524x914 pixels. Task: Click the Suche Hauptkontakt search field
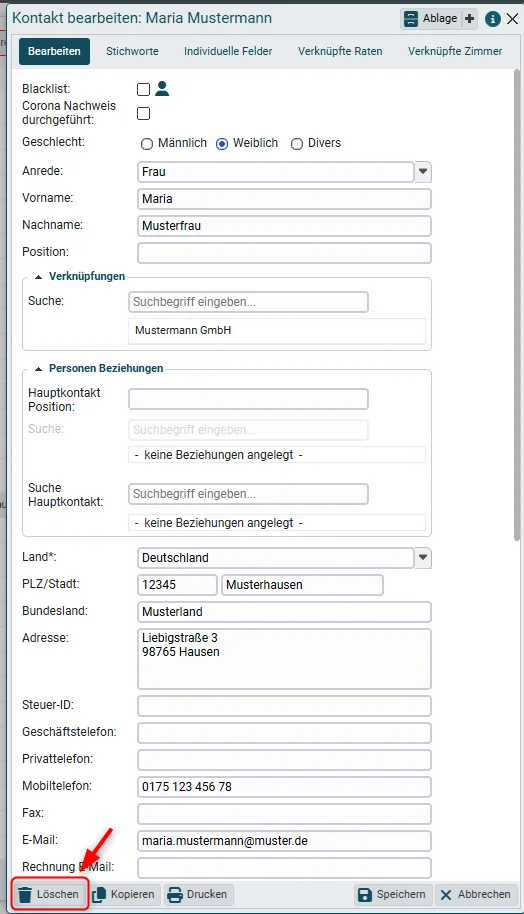248,494
